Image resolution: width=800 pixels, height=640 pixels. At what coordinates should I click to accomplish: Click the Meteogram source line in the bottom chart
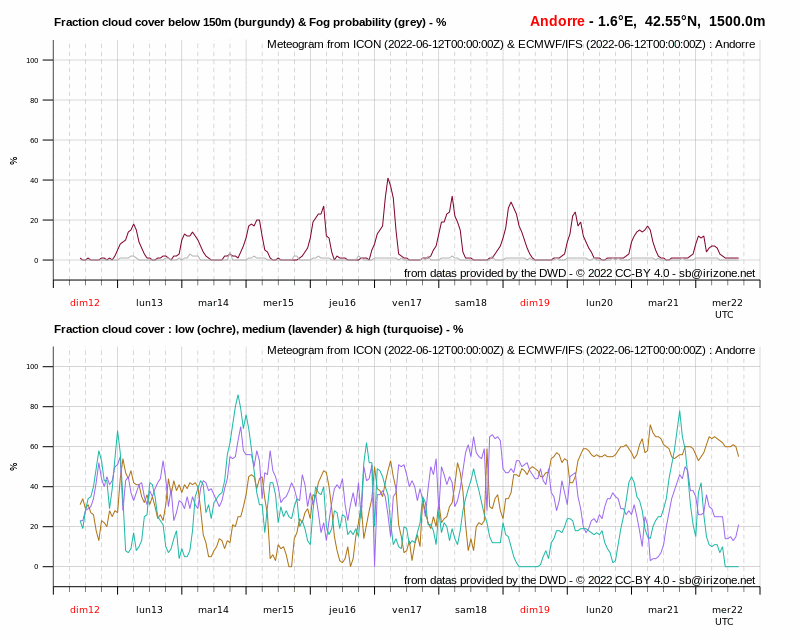[511, 351]
